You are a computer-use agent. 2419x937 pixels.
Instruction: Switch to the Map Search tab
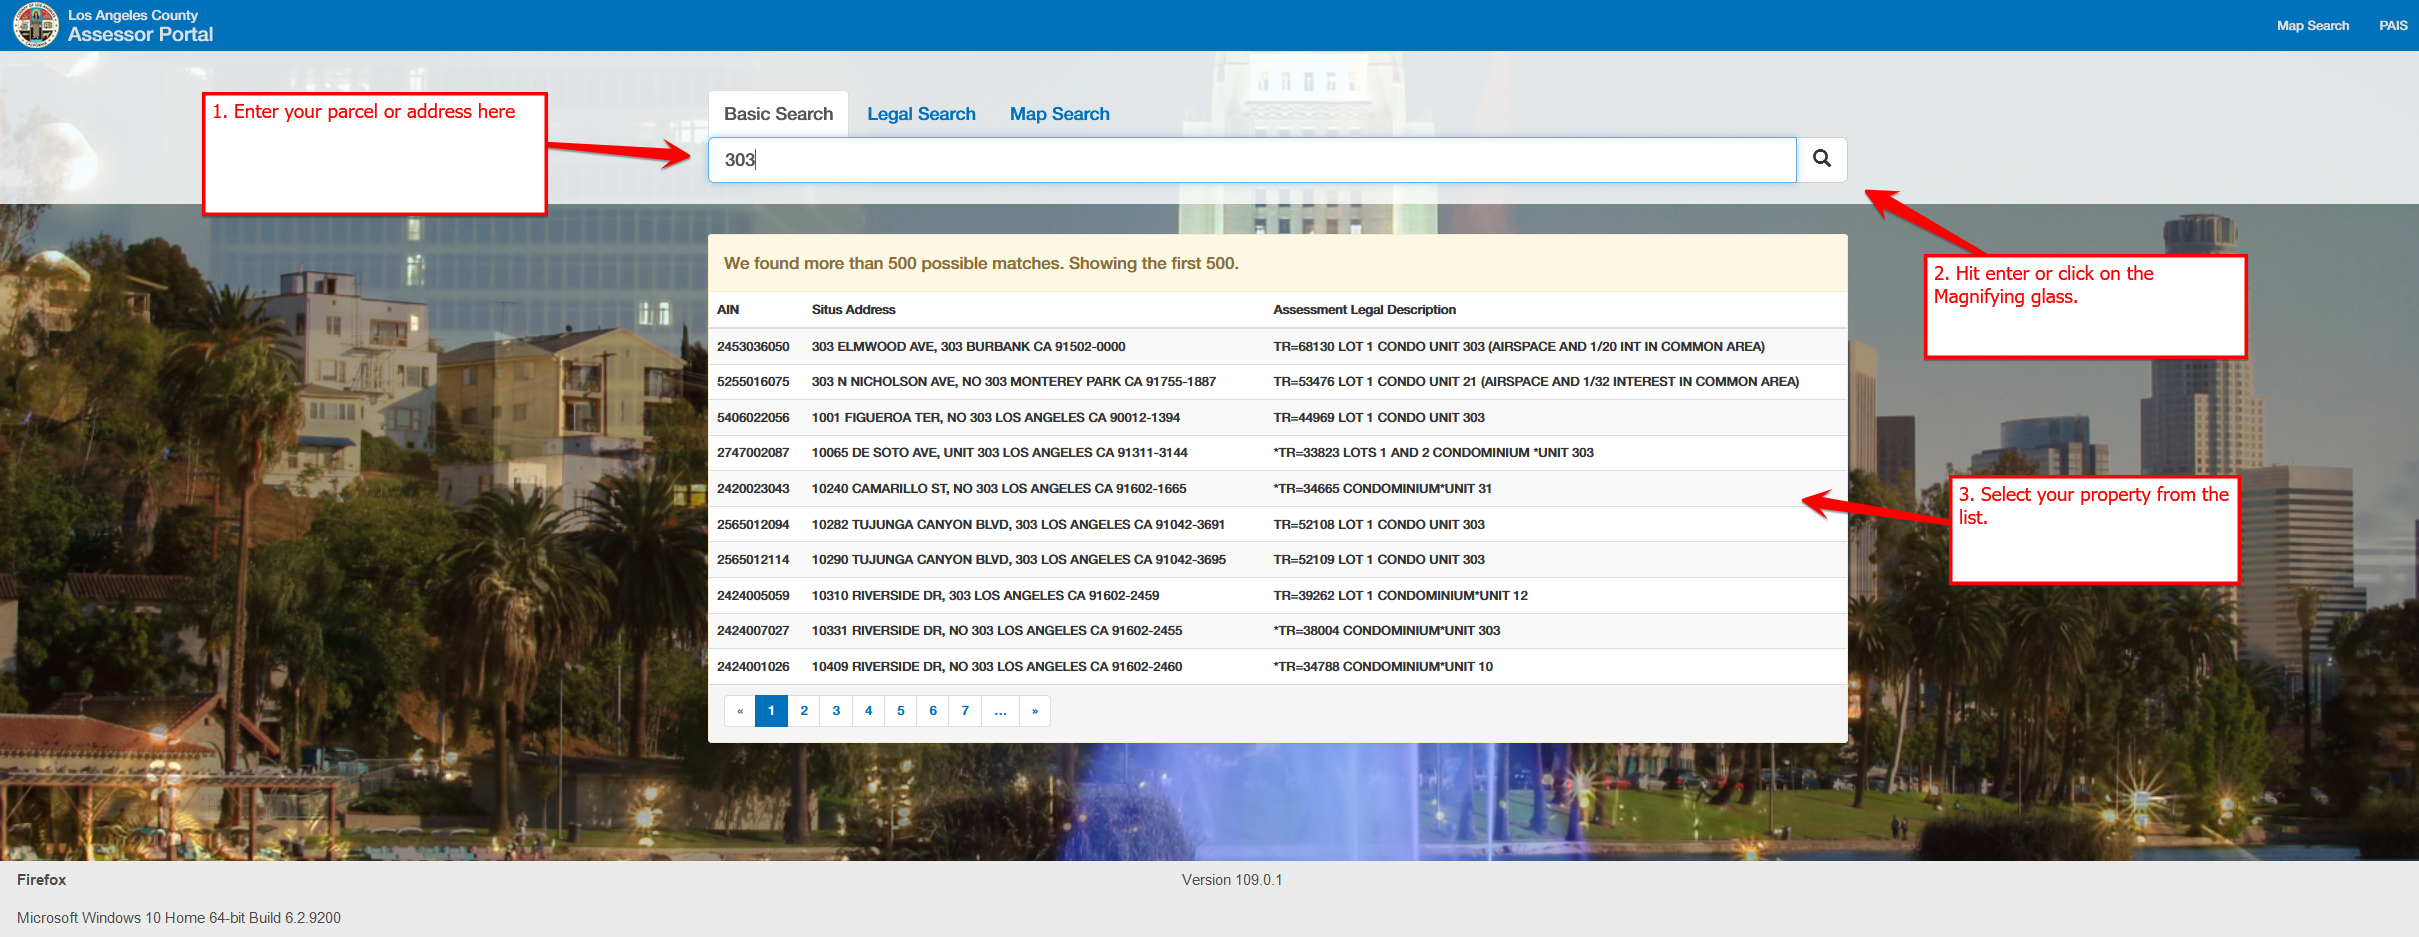pos(1059,113)
